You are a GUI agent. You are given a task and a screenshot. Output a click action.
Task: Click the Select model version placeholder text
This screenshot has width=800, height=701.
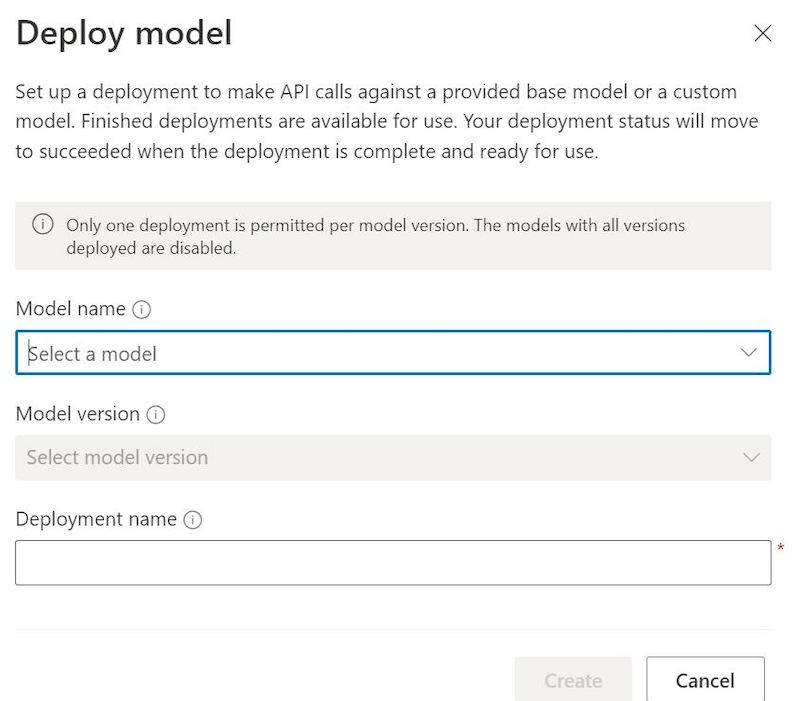click(x=116, y=457)
